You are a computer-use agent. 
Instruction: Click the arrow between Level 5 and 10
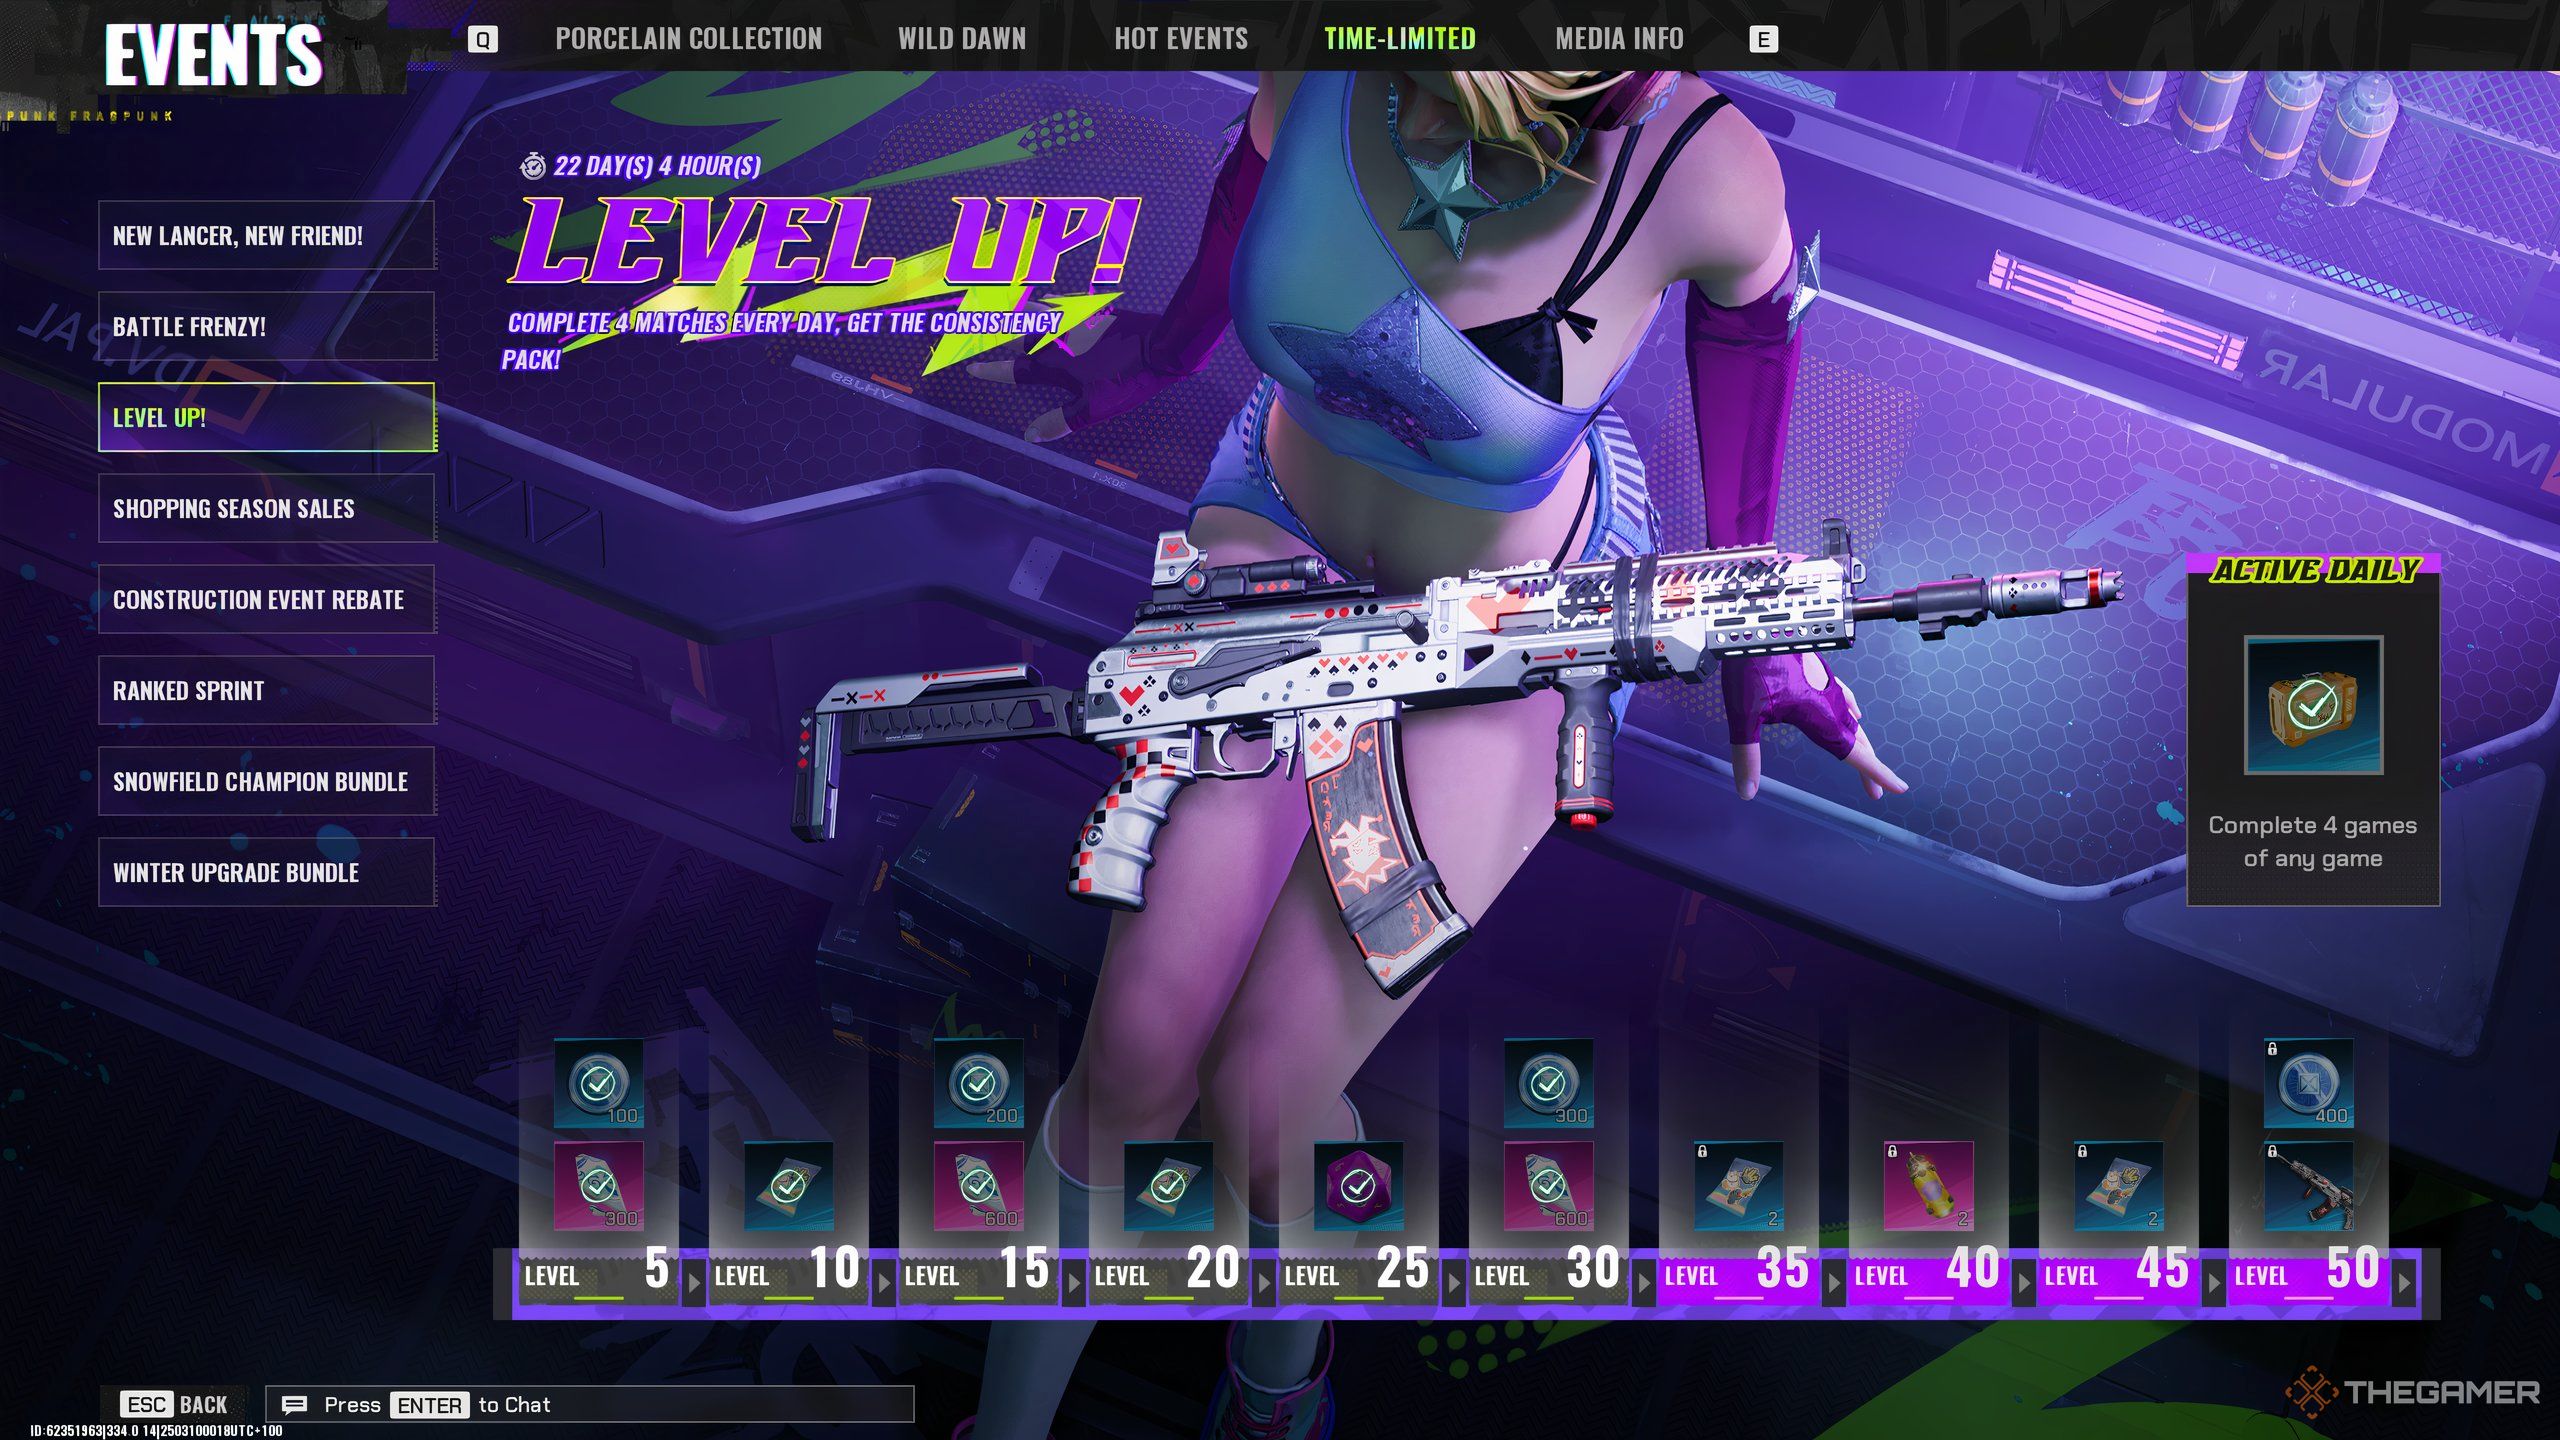click(693, 1282)
